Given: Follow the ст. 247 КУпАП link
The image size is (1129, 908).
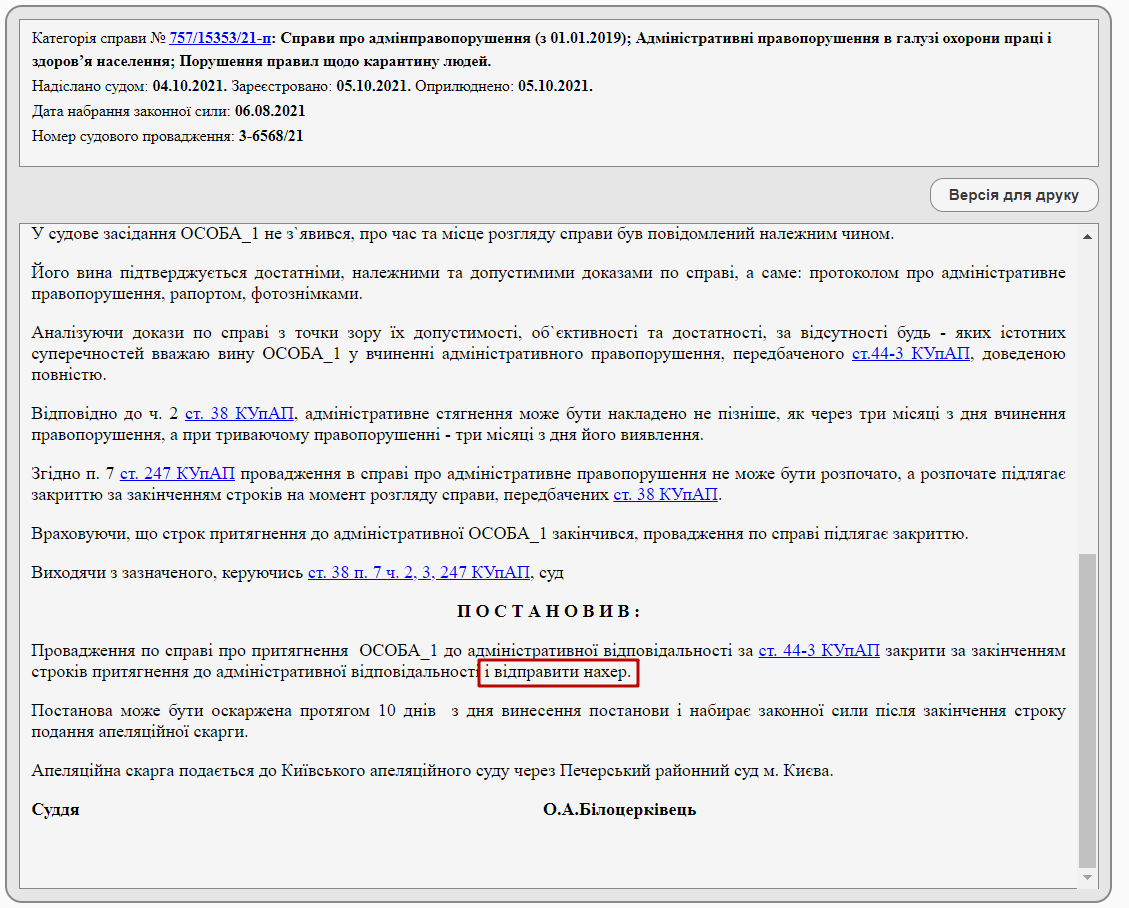Looking at the screenshot, I should pos(176,473).
